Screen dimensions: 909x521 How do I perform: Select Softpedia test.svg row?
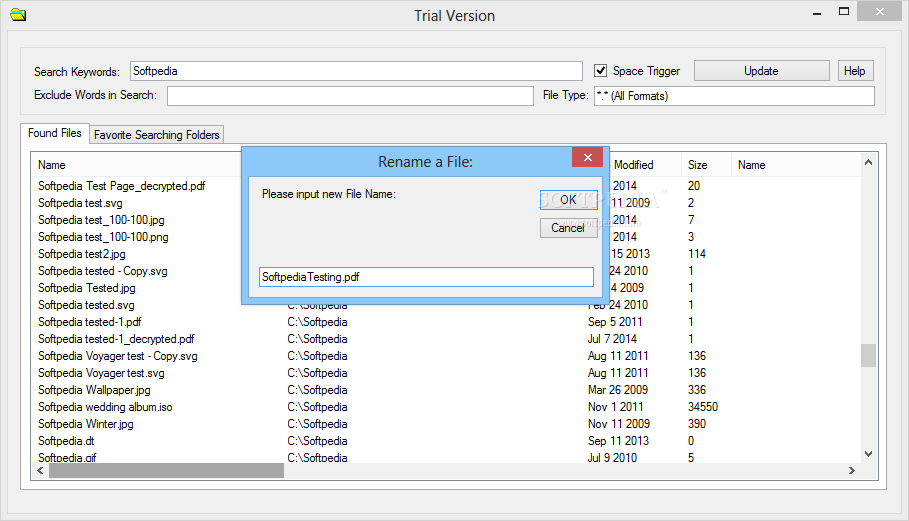80,203
